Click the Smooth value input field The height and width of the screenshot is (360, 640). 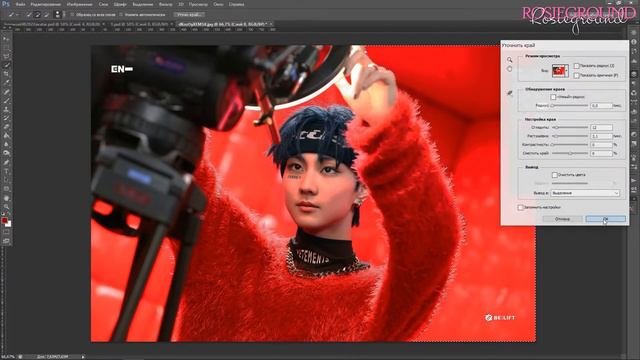pyautogui.click(x=601, y=127)
